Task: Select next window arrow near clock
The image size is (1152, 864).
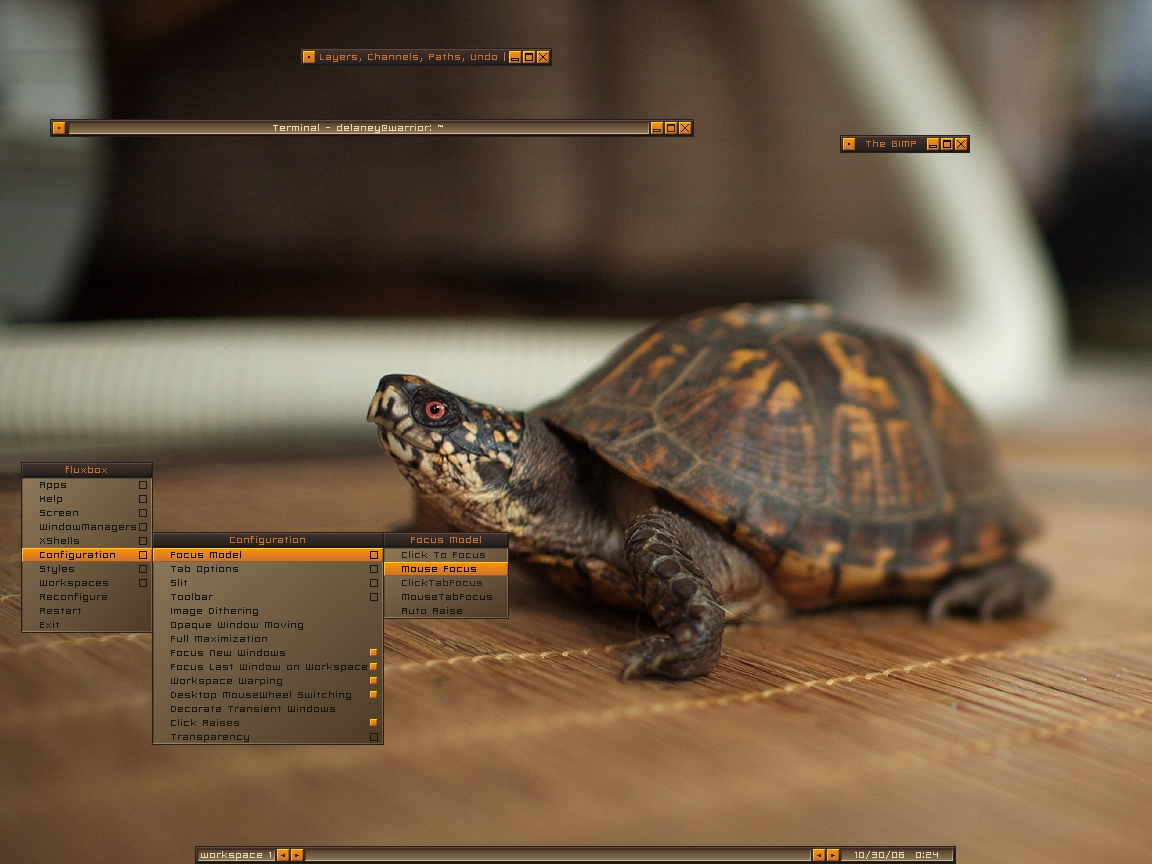Action: tap(832, 854)
